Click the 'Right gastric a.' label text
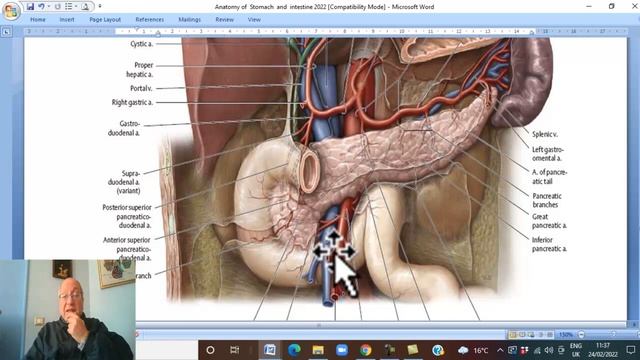 point(132,102)
